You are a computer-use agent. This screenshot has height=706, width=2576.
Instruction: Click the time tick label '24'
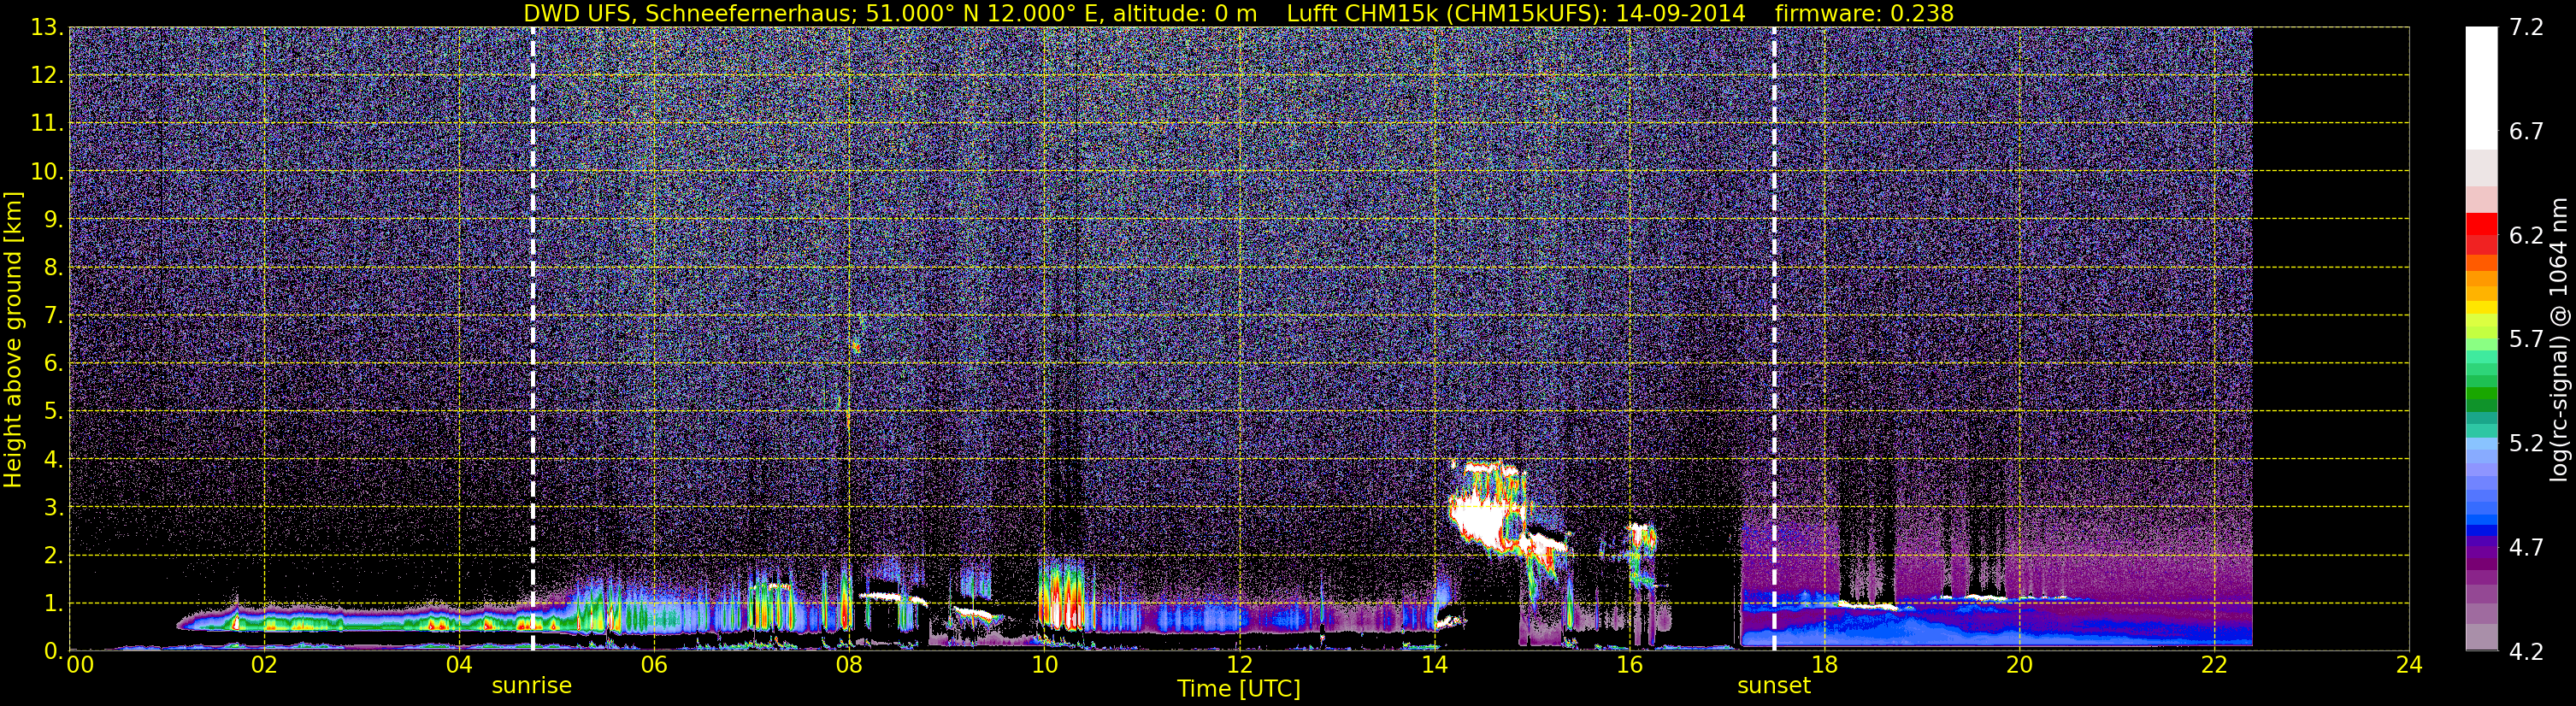pyautogui.click(x=2409, y=666)
